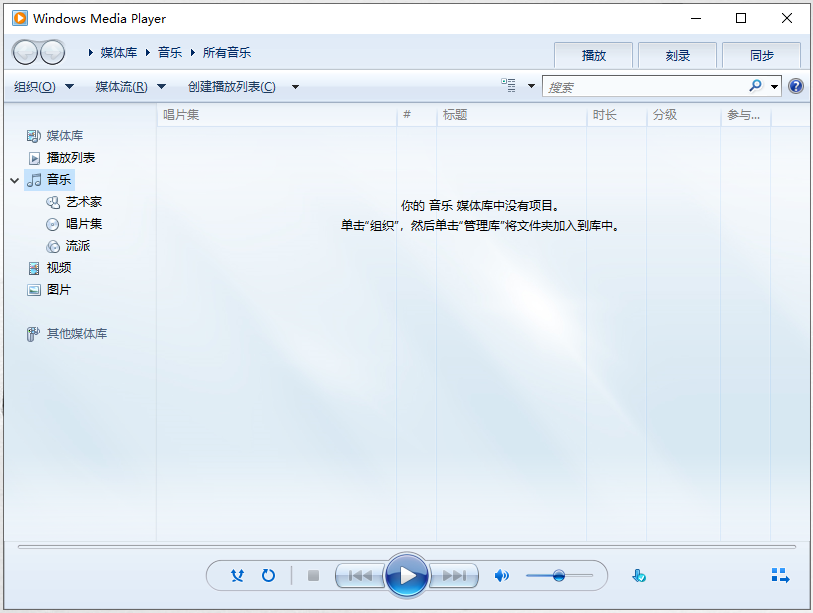Image resolution: width=813 pixels, height=613 pixels.
Task: Minimize the Windows Media Player window
Action: click(x=696, y=18)
